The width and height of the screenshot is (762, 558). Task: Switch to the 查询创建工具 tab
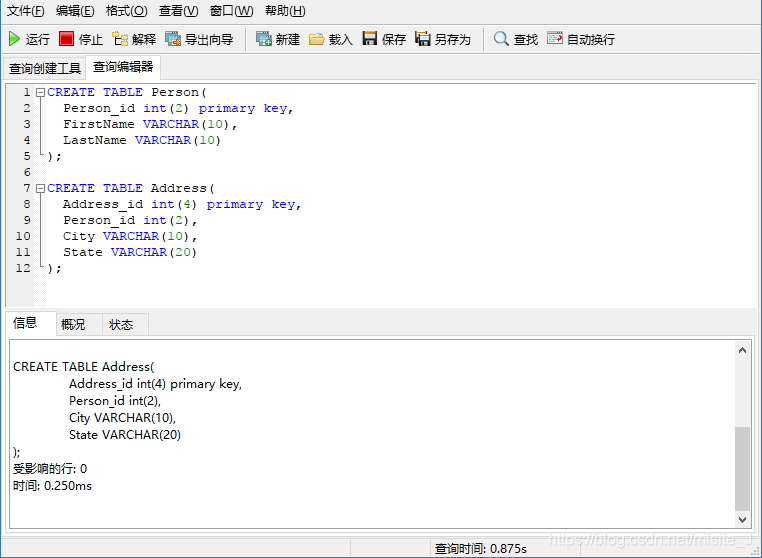click(44, 69)
